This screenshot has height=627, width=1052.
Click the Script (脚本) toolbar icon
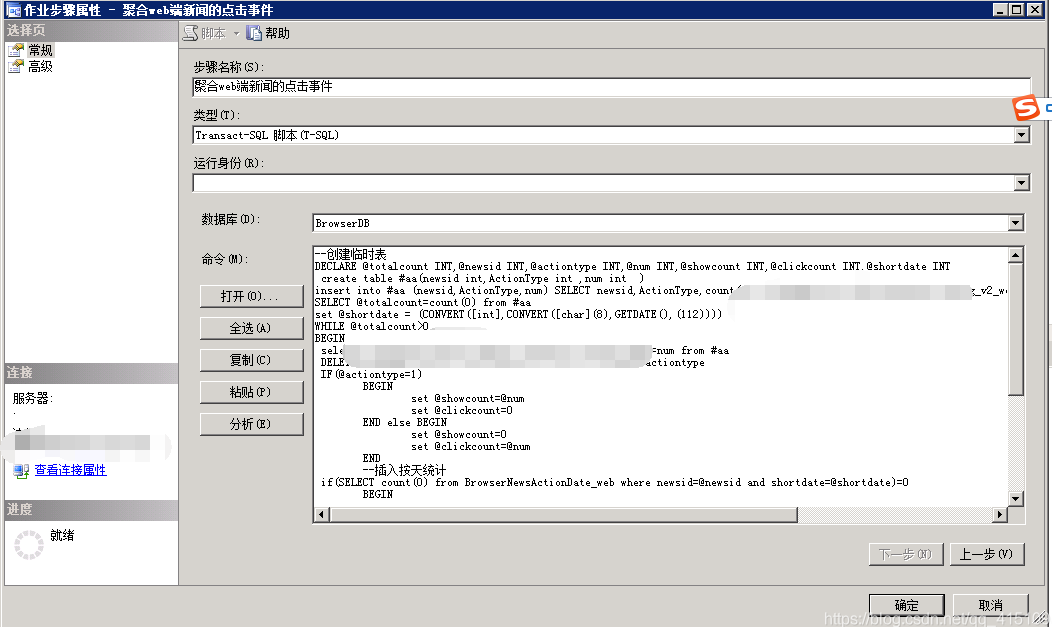[x=191, y=33]
